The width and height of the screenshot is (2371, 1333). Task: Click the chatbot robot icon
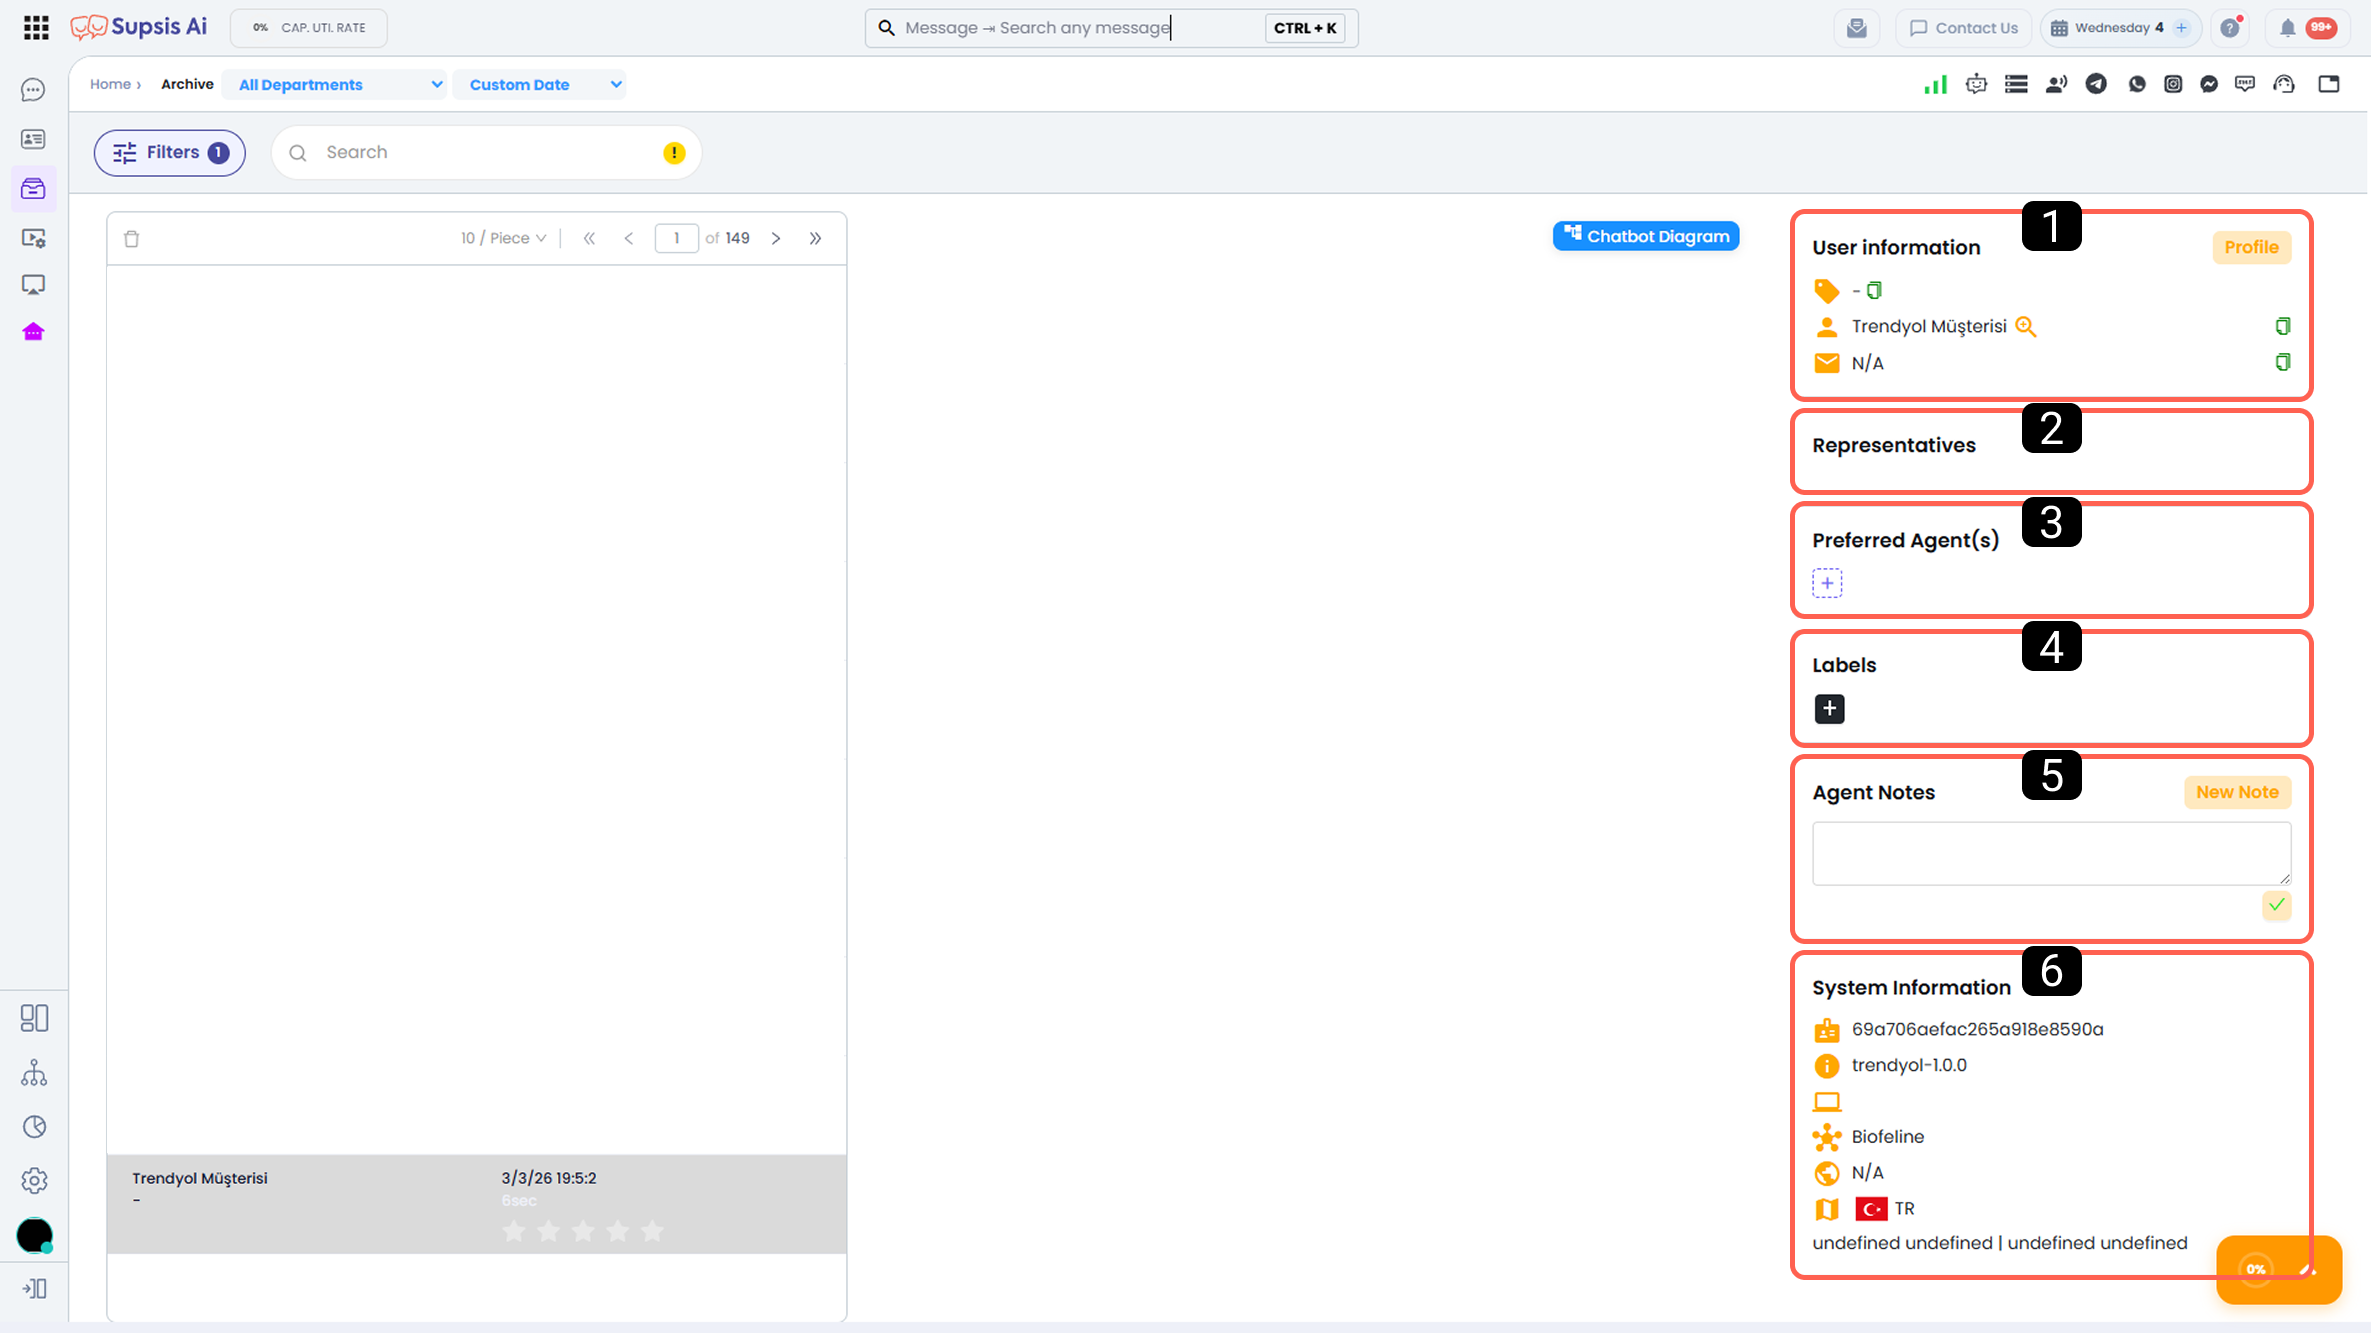tap(1976, 84)
